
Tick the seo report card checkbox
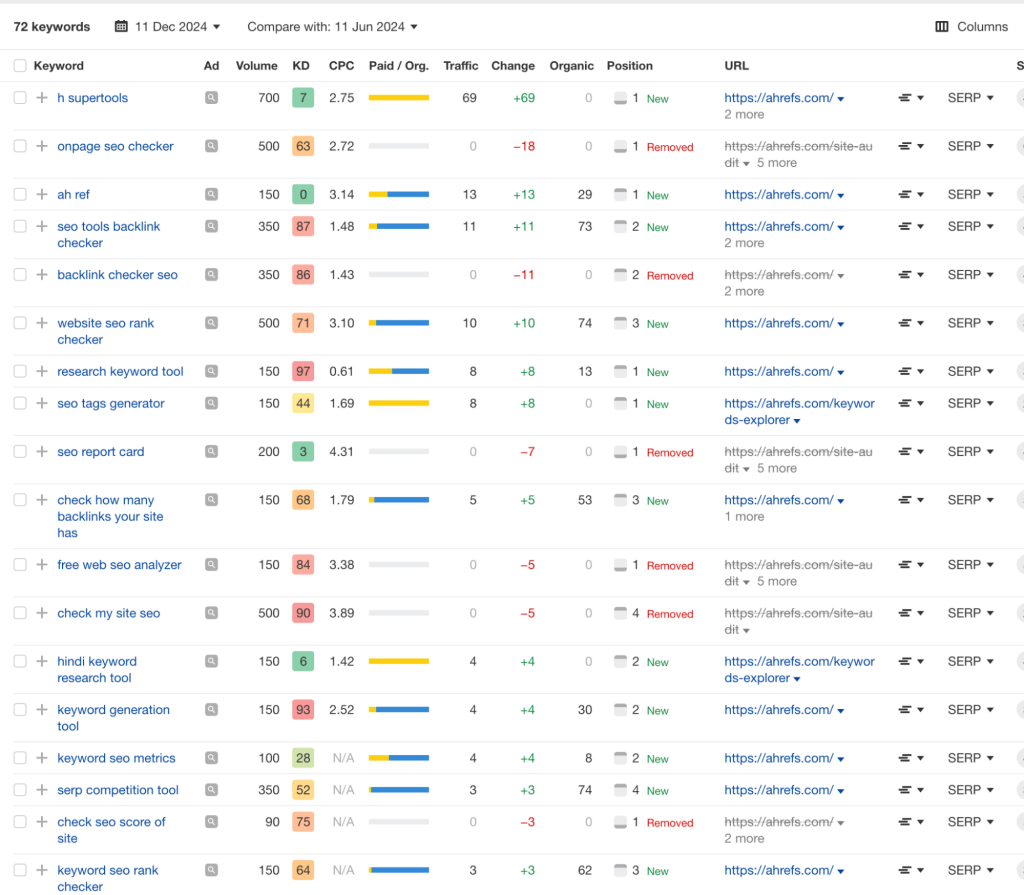click(20, 451)
